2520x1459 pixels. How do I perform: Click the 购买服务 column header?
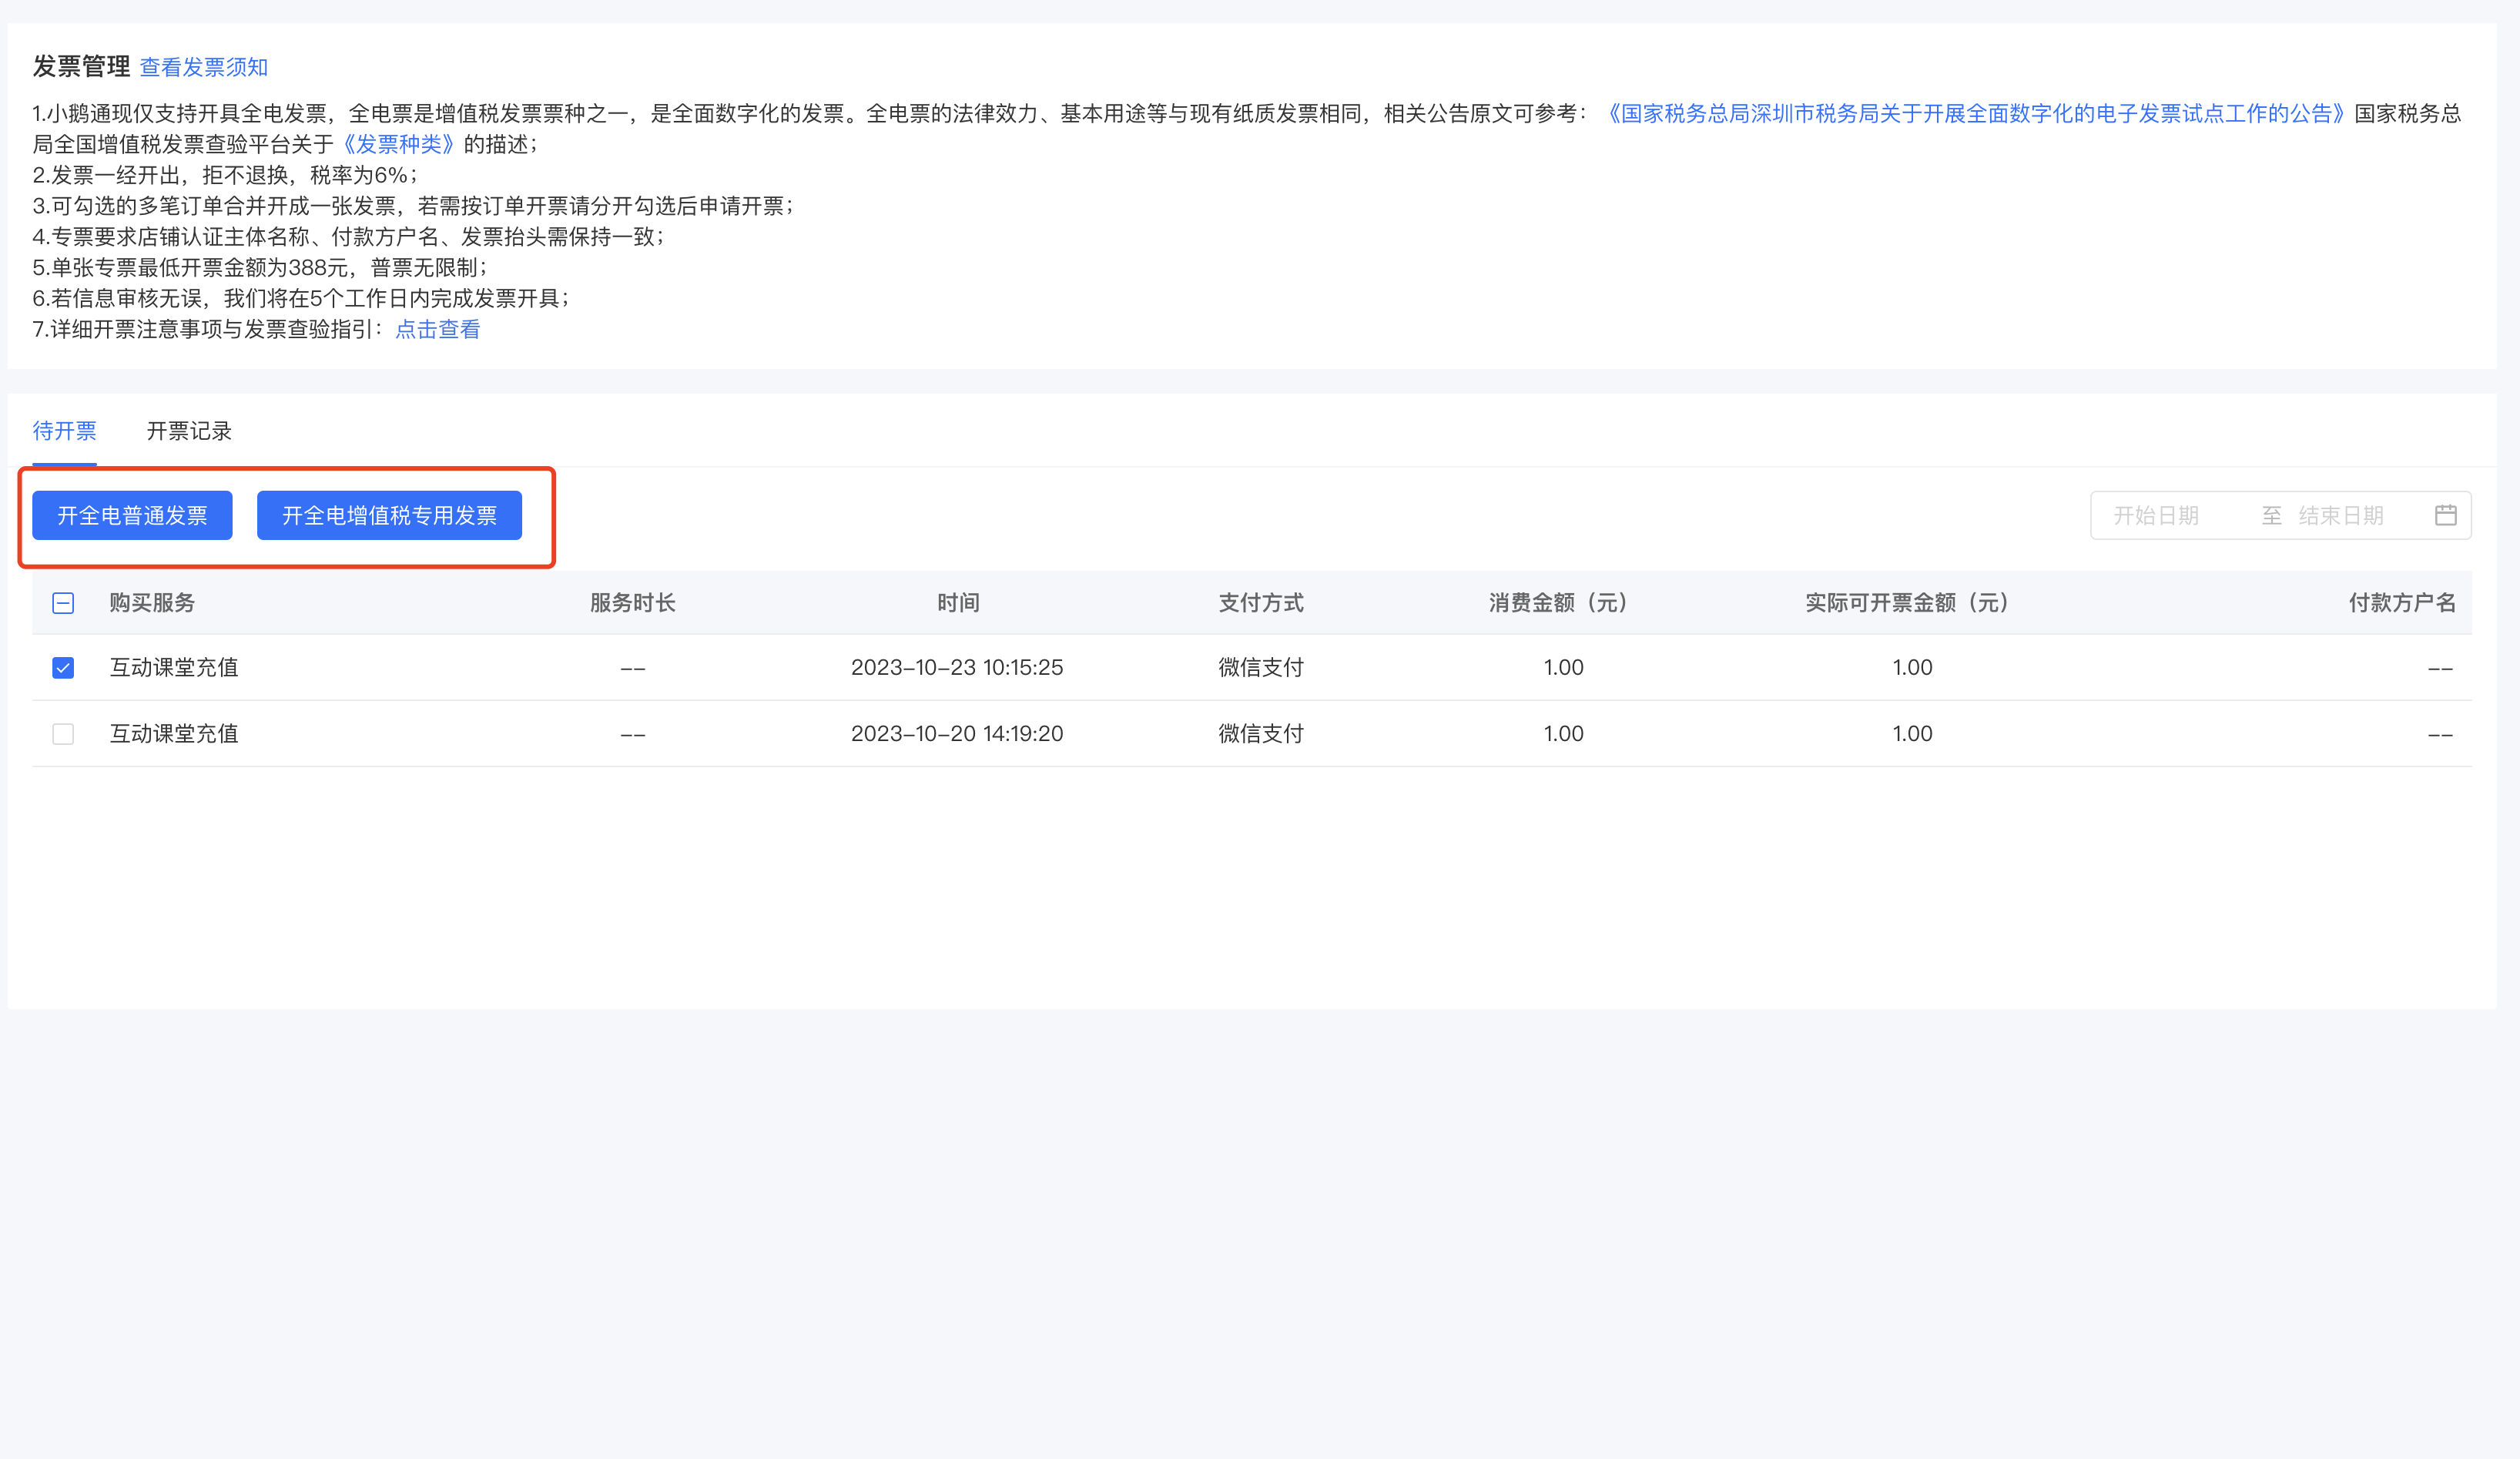click(152, 603)
